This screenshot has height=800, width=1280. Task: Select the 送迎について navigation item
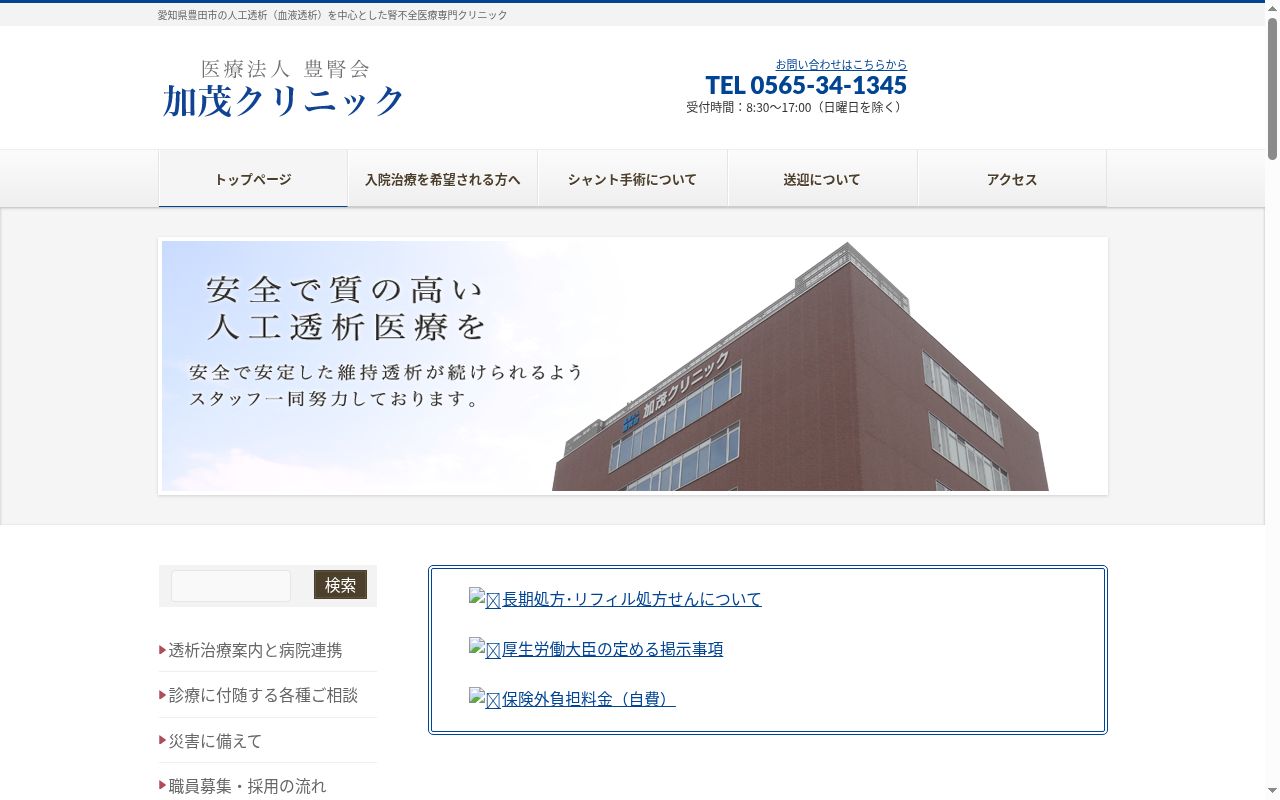822,179
